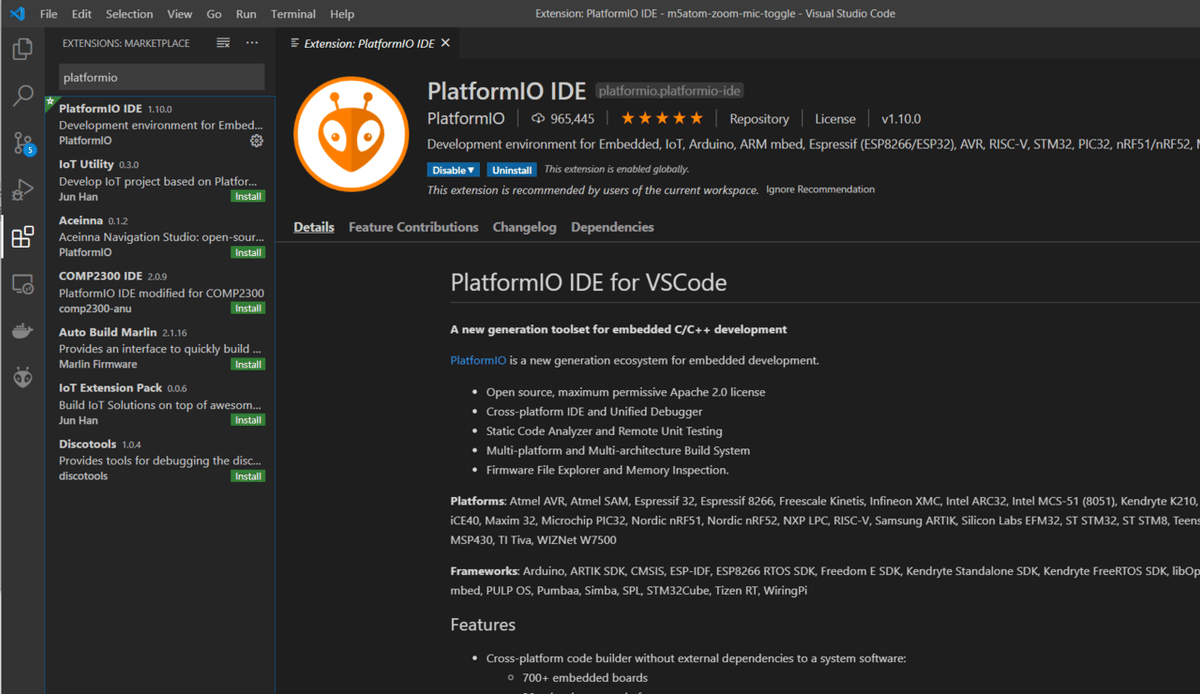This screenshot has width=1200, height=694.
Task: Install the IoT Utility extension
Action: coord(248,197)
